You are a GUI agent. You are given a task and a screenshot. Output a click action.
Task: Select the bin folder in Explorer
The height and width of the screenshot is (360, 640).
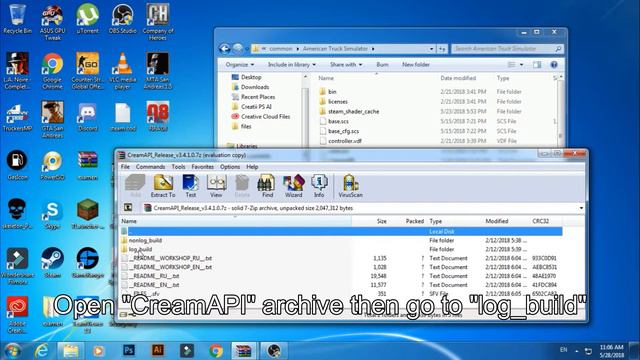point(332,92)
